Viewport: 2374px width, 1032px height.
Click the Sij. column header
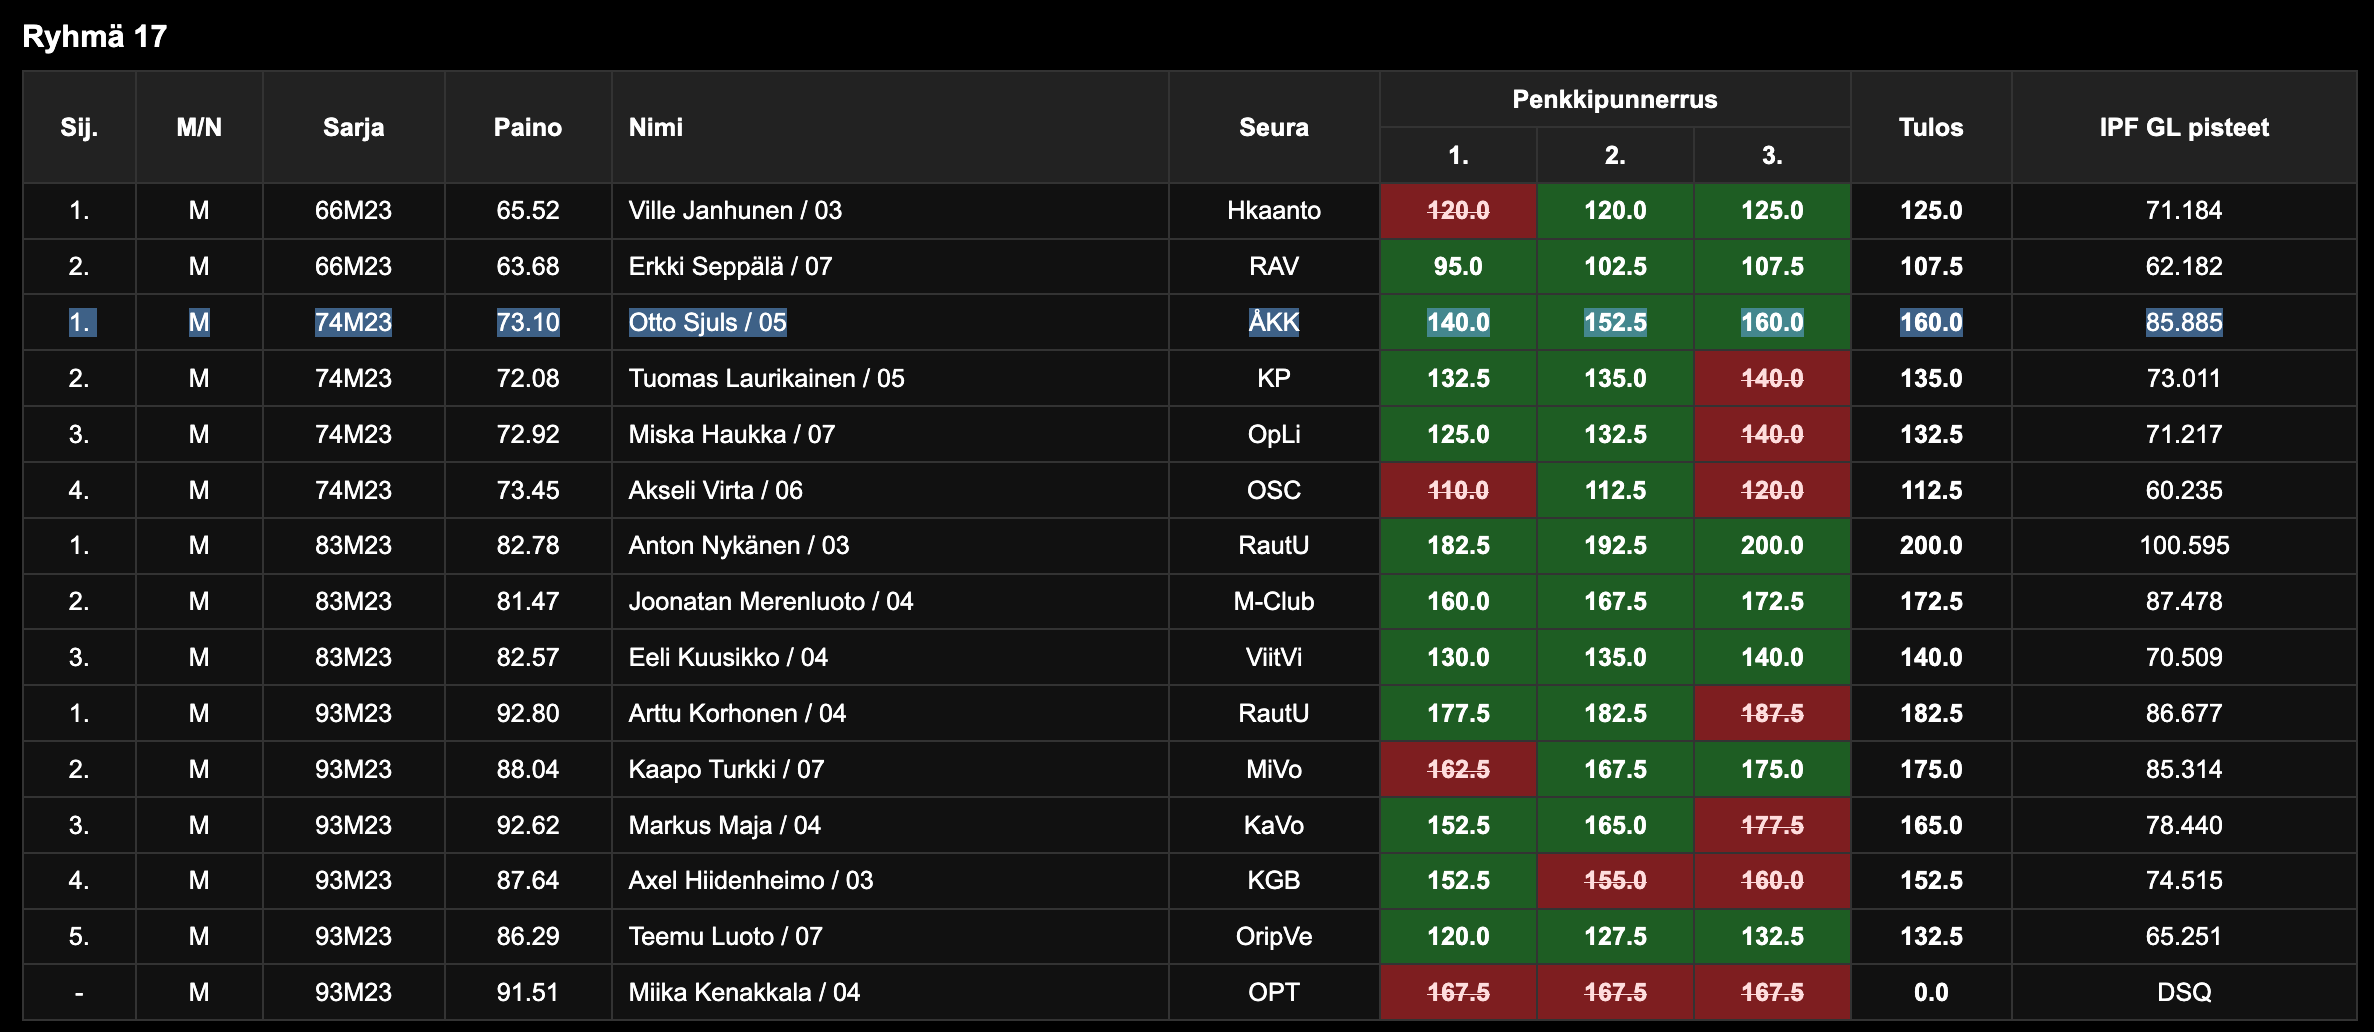point(79,127)
